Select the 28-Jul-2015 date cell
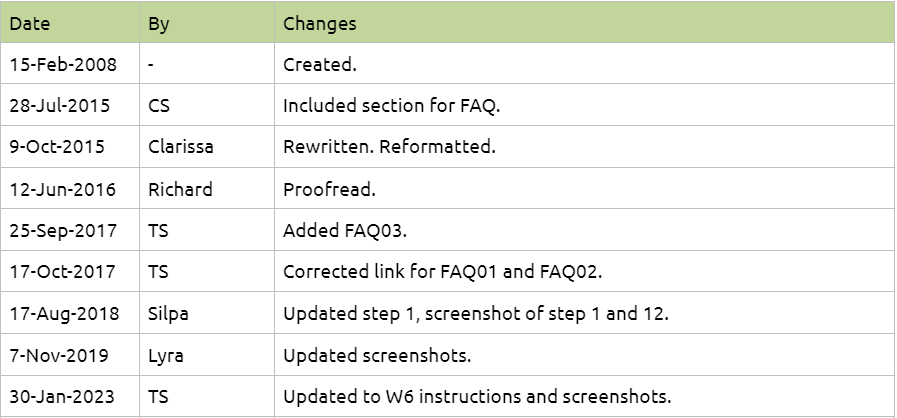Viewport: 897px width, 418px height. [60, 106]
